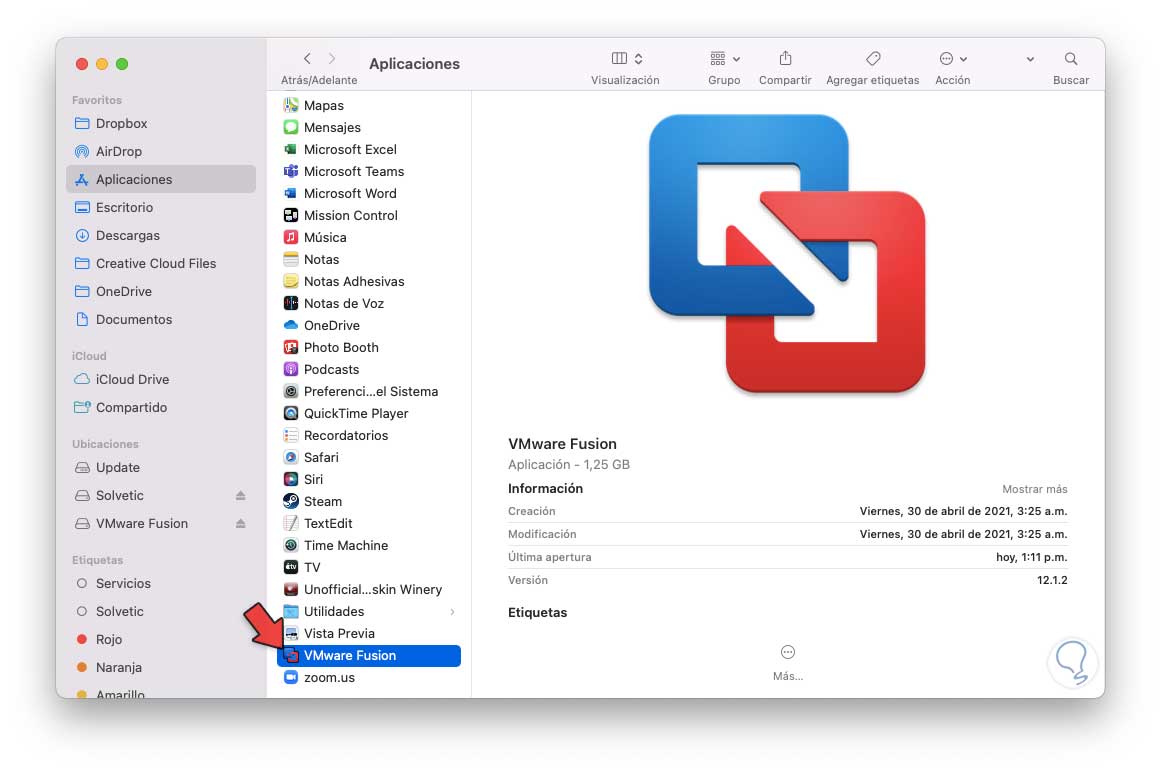Select TextEdit in the applications list
Screen dimensions: 1161x772
coord(369,523)
